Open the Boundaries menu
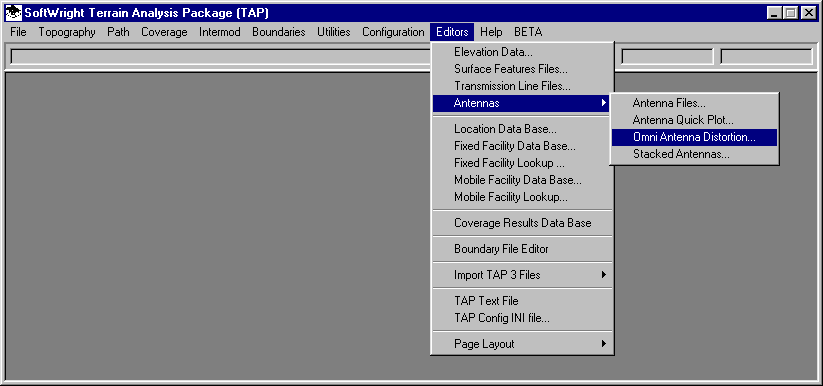This screenshot has height=386, width=823. tap(279, 32)
